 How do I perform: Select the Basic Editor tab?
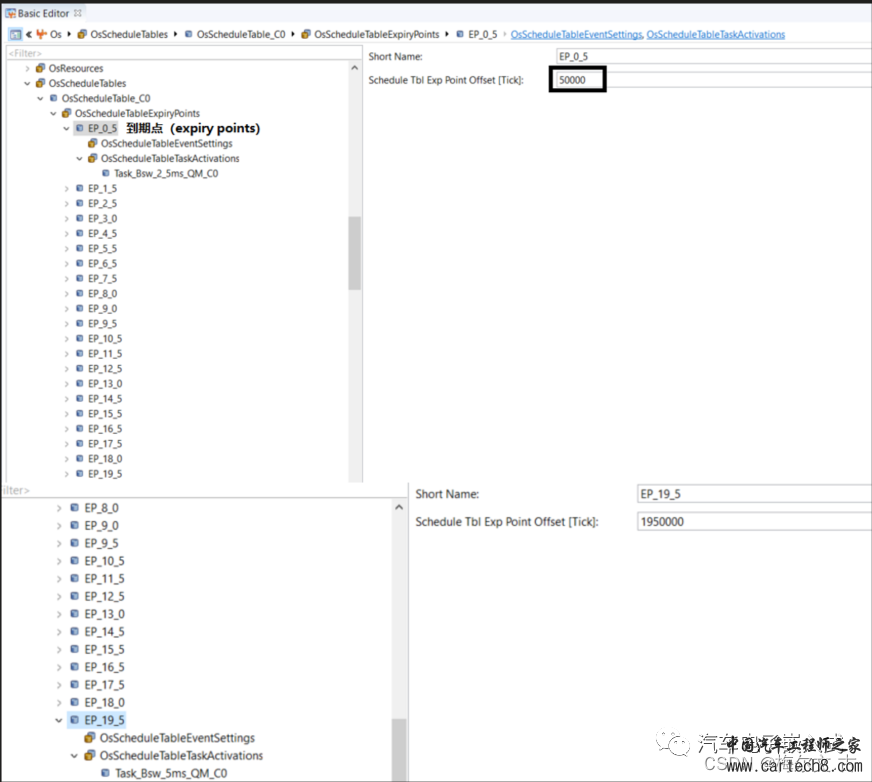coord(44,12)
